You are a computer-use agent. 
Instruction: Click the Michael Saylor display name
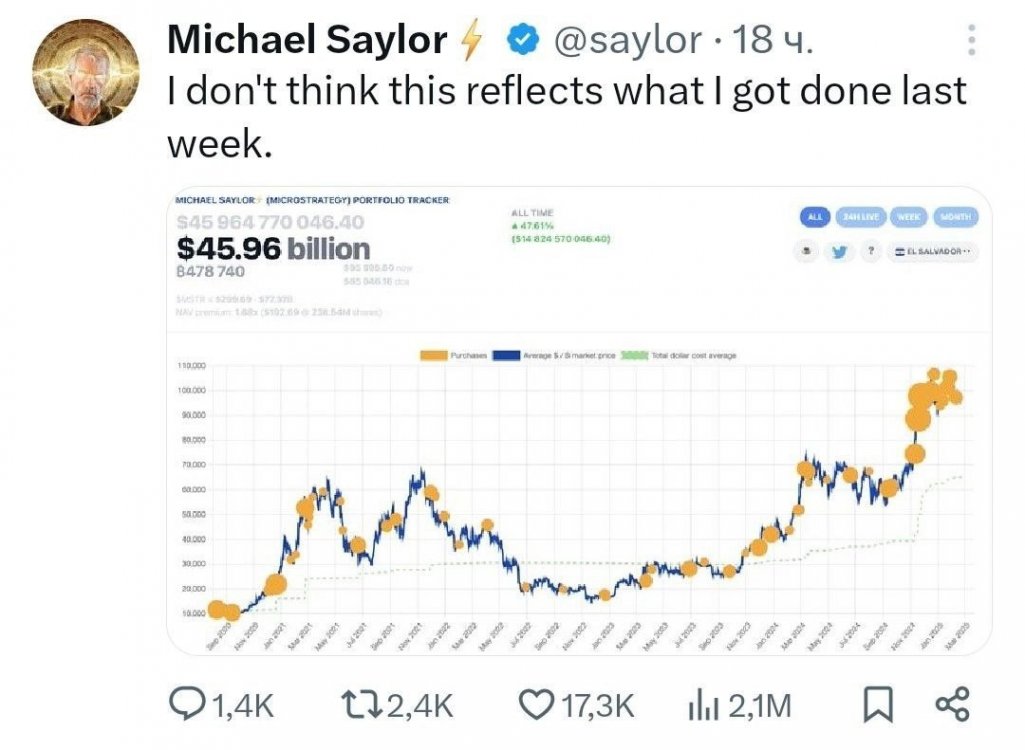(x=307, y=40)
